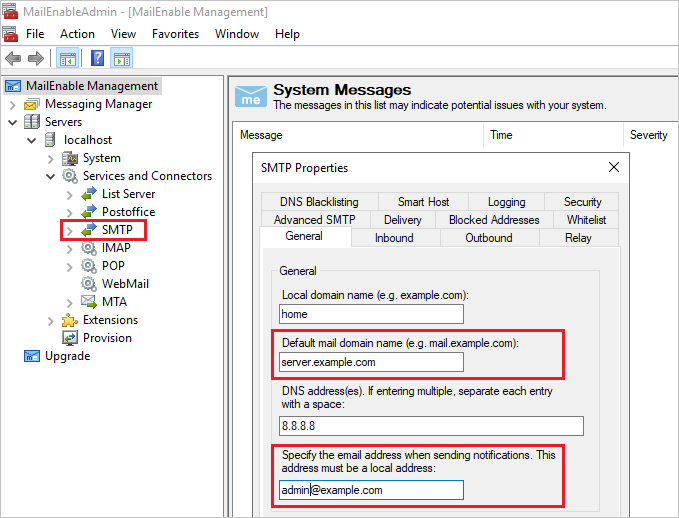The image size is (679, 518).
Task: Click the Show/Hide Action Pane toolbar icon
Action: pyautogui.click(x=124, y=58)
